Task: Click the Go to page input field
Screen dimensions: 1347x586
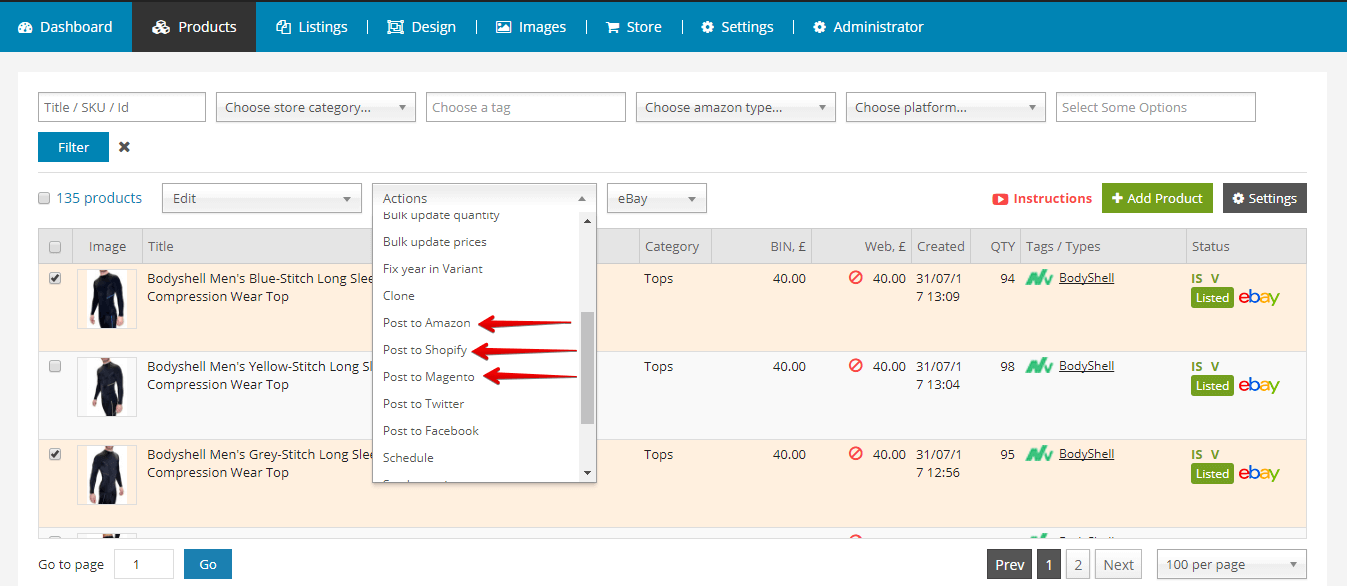Action: (x=143, y=563)
